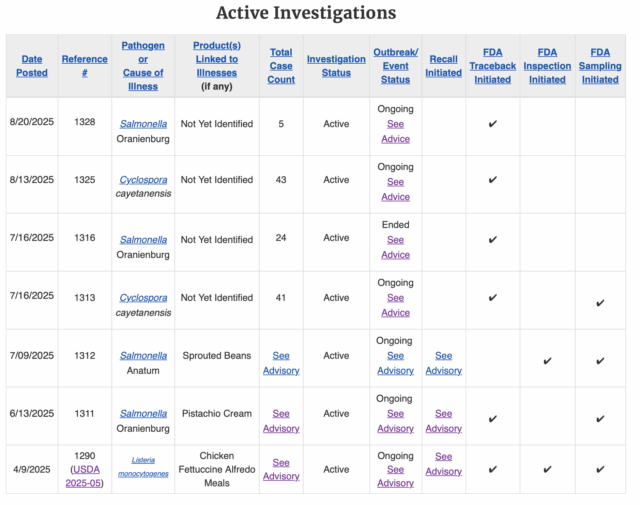Open Product(s) Linked to Illnesses header
The image size is (640, 505).
[x=217, y=59]
